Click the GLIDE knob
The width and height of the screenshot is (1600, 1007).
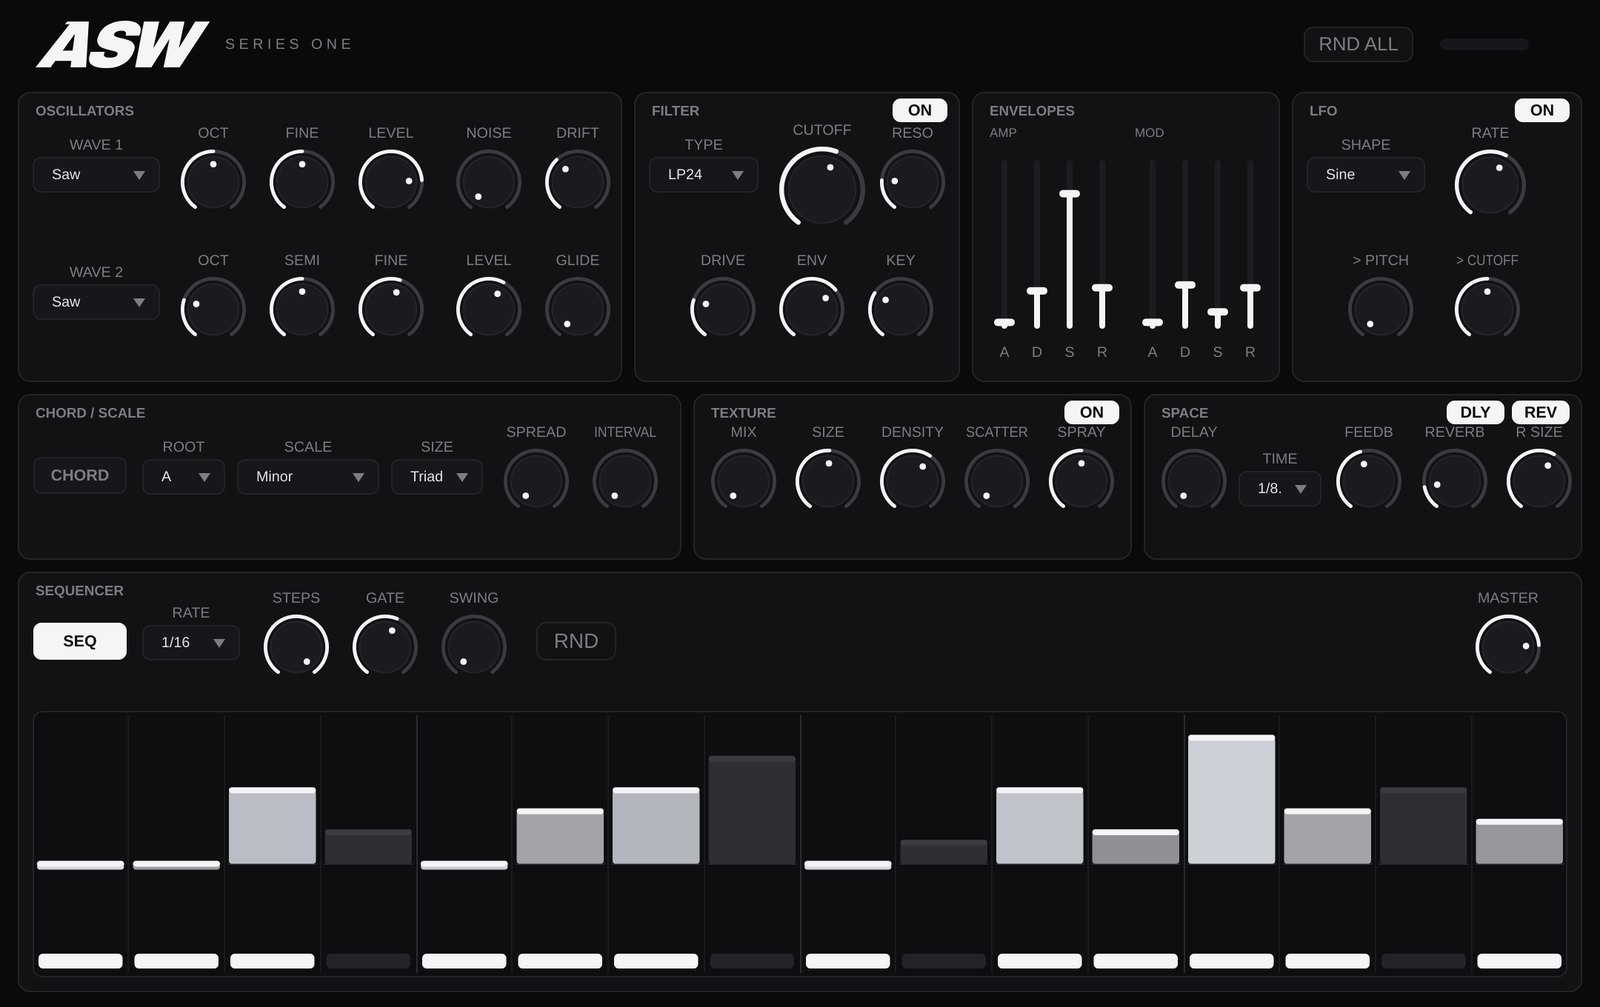click(577, 309)
